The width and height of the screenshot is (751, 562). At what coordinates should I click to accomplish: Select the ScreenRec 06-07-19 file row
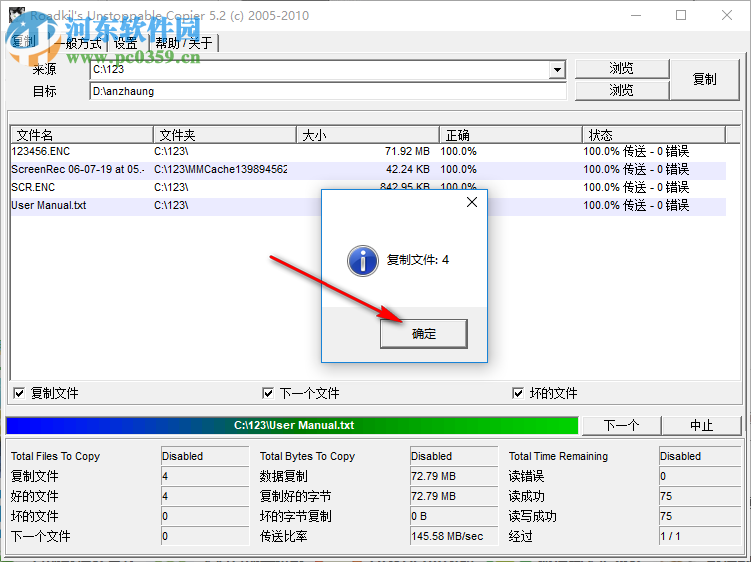click(x=368, y=169)
